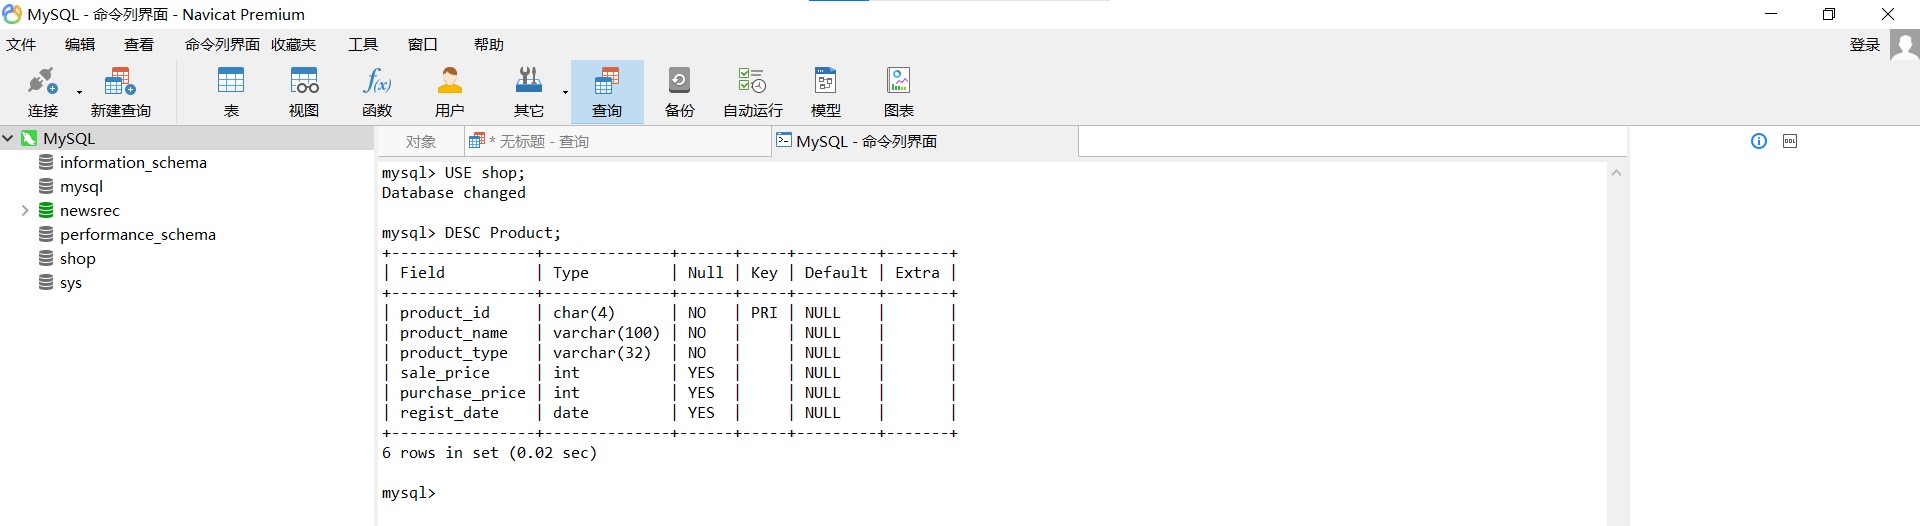Open the 表 (Table) toolbar icon
The height and width of the screenshot is (526, 1920).
coord(231,93)
